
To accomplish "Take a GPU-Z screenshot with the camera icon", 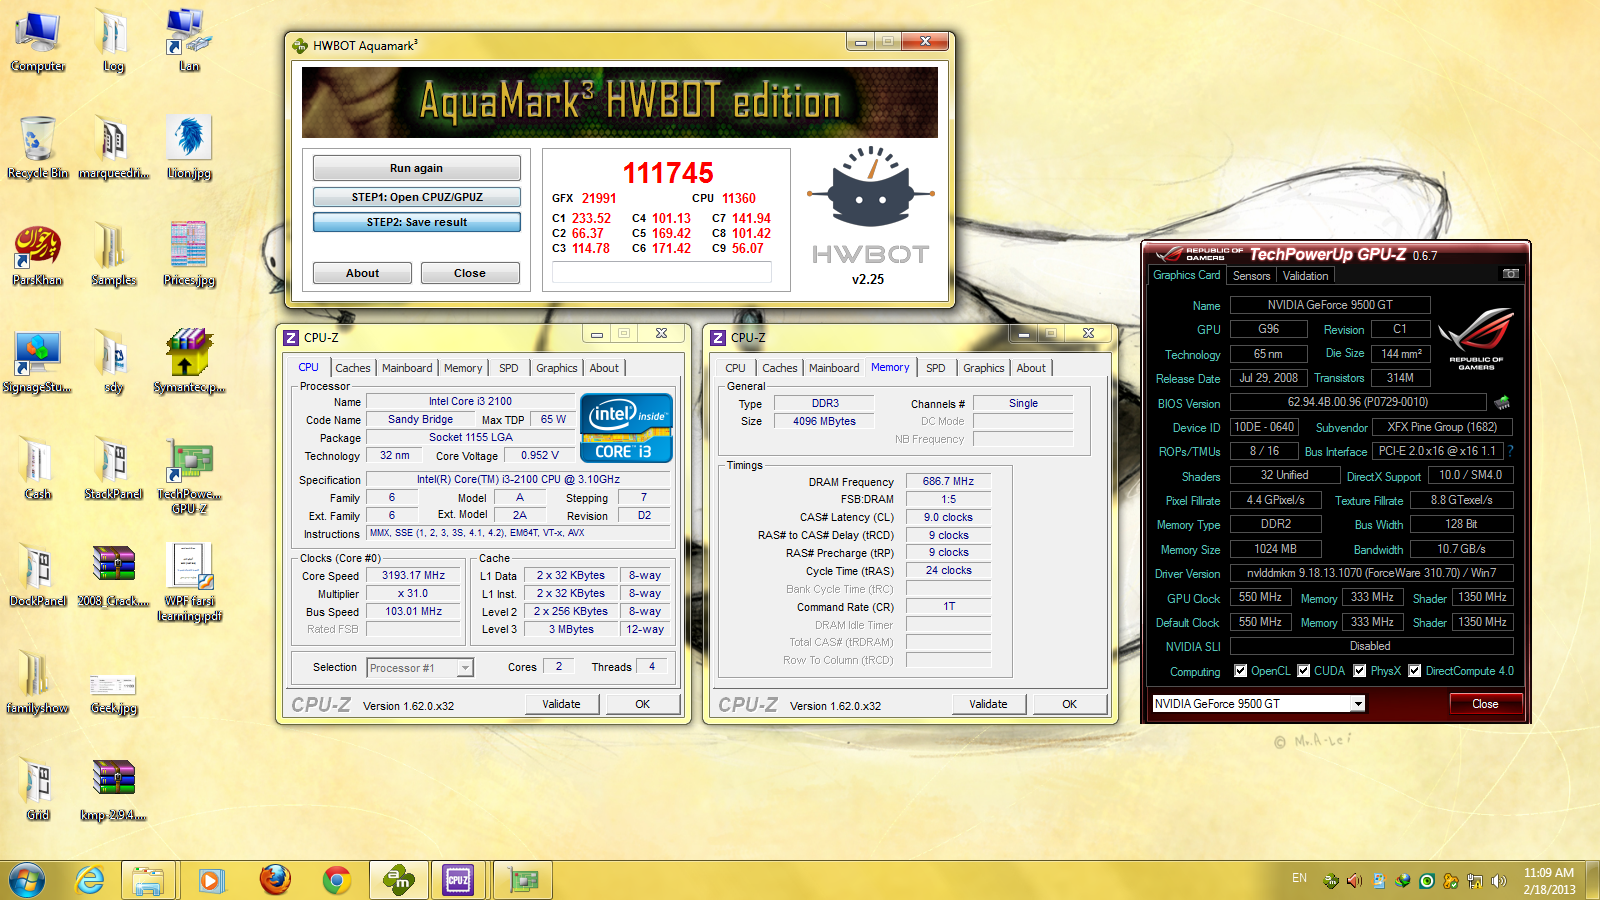I will coord(1510,274).
